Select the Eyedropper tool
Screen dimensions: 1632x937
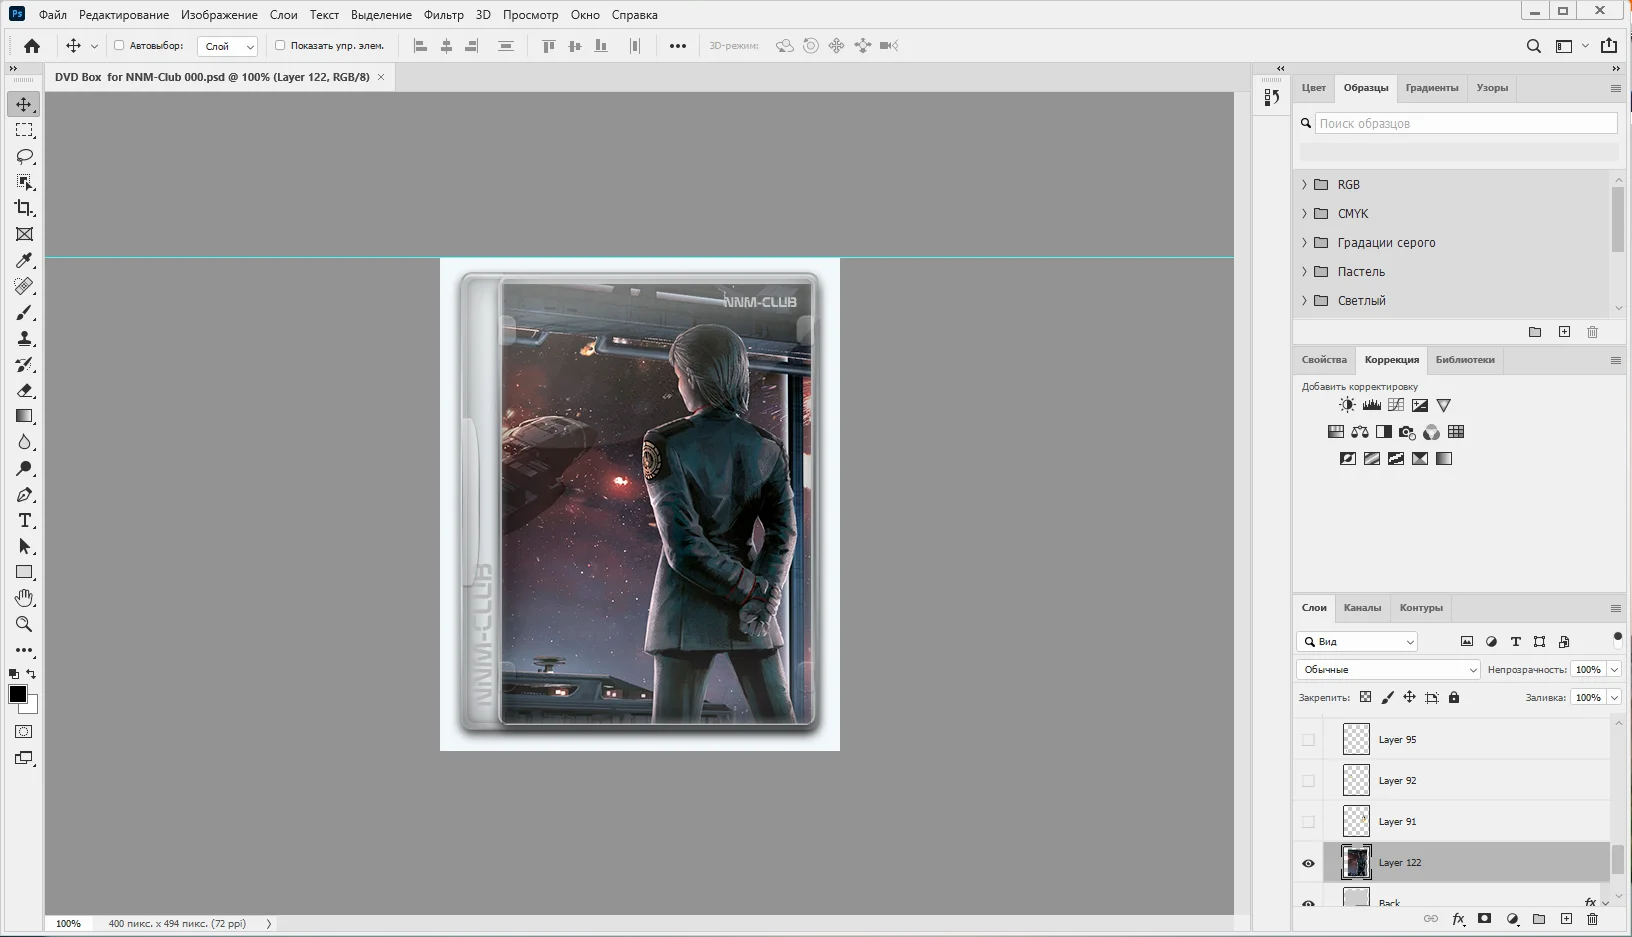coord(24,261)
